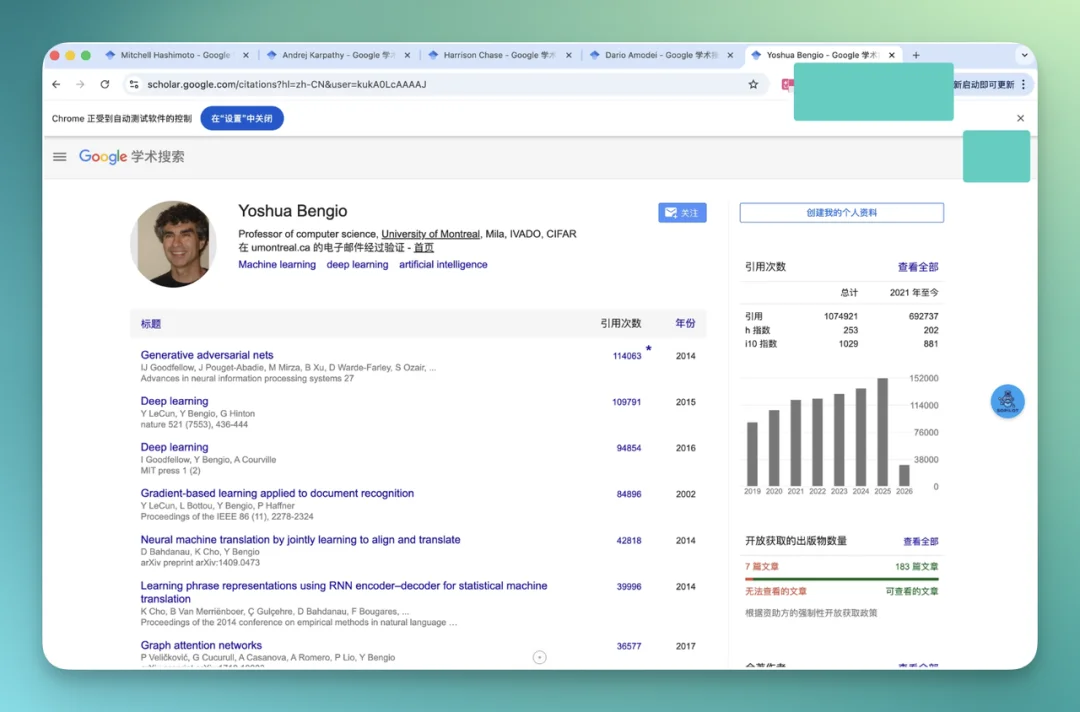Click the floating robot assistant icon
Screen dimensions: 1080x712
1007,401
